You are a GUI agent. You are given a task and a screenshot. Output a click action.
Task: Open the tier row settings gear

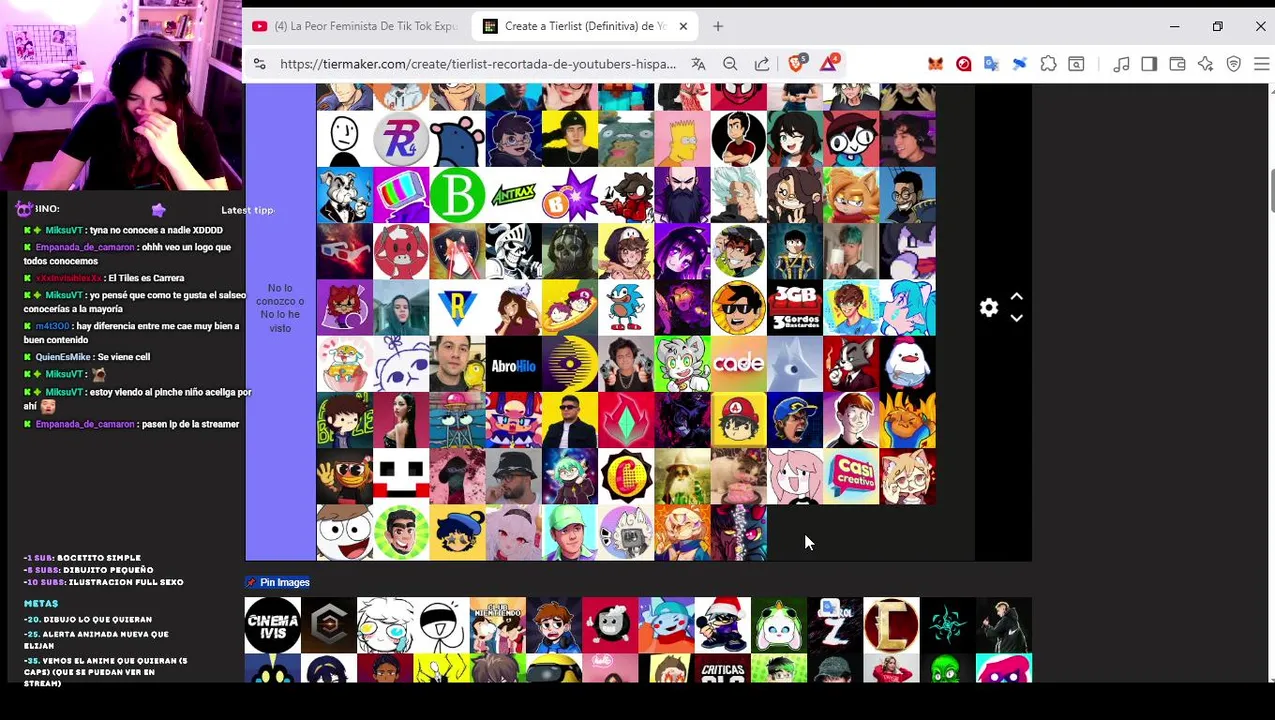989,308
